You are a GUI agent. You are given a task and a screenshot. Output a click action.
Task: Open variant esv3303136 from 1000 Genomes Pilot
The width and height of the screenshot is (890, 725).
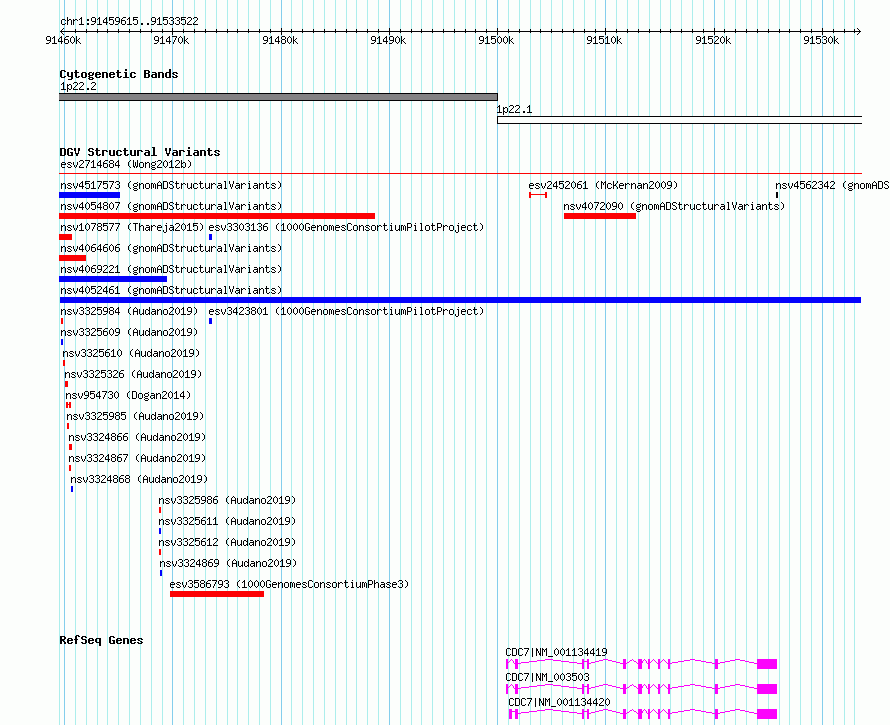click(x=346, y=227)
